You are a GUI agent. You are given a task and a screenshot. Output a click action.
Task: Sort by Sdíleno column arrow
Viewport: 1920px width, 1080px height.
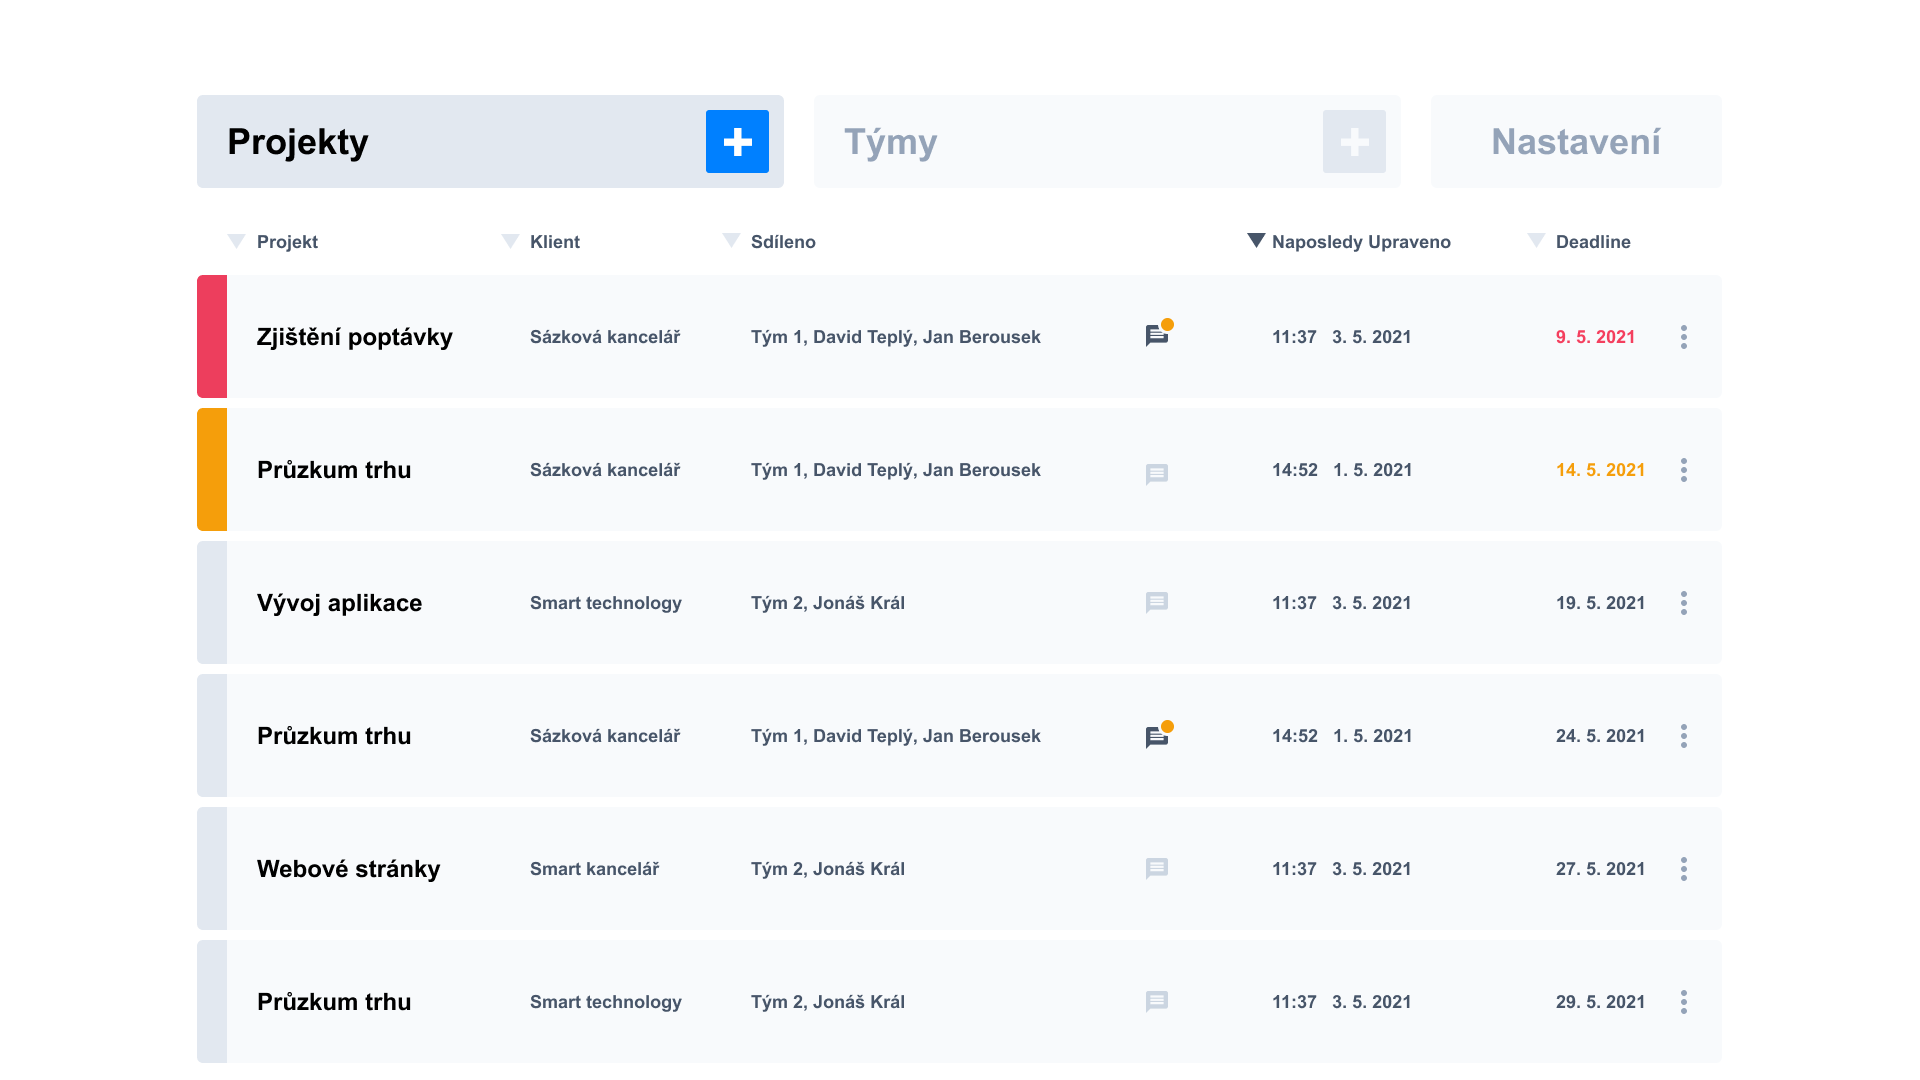click(x=731, y=241)
